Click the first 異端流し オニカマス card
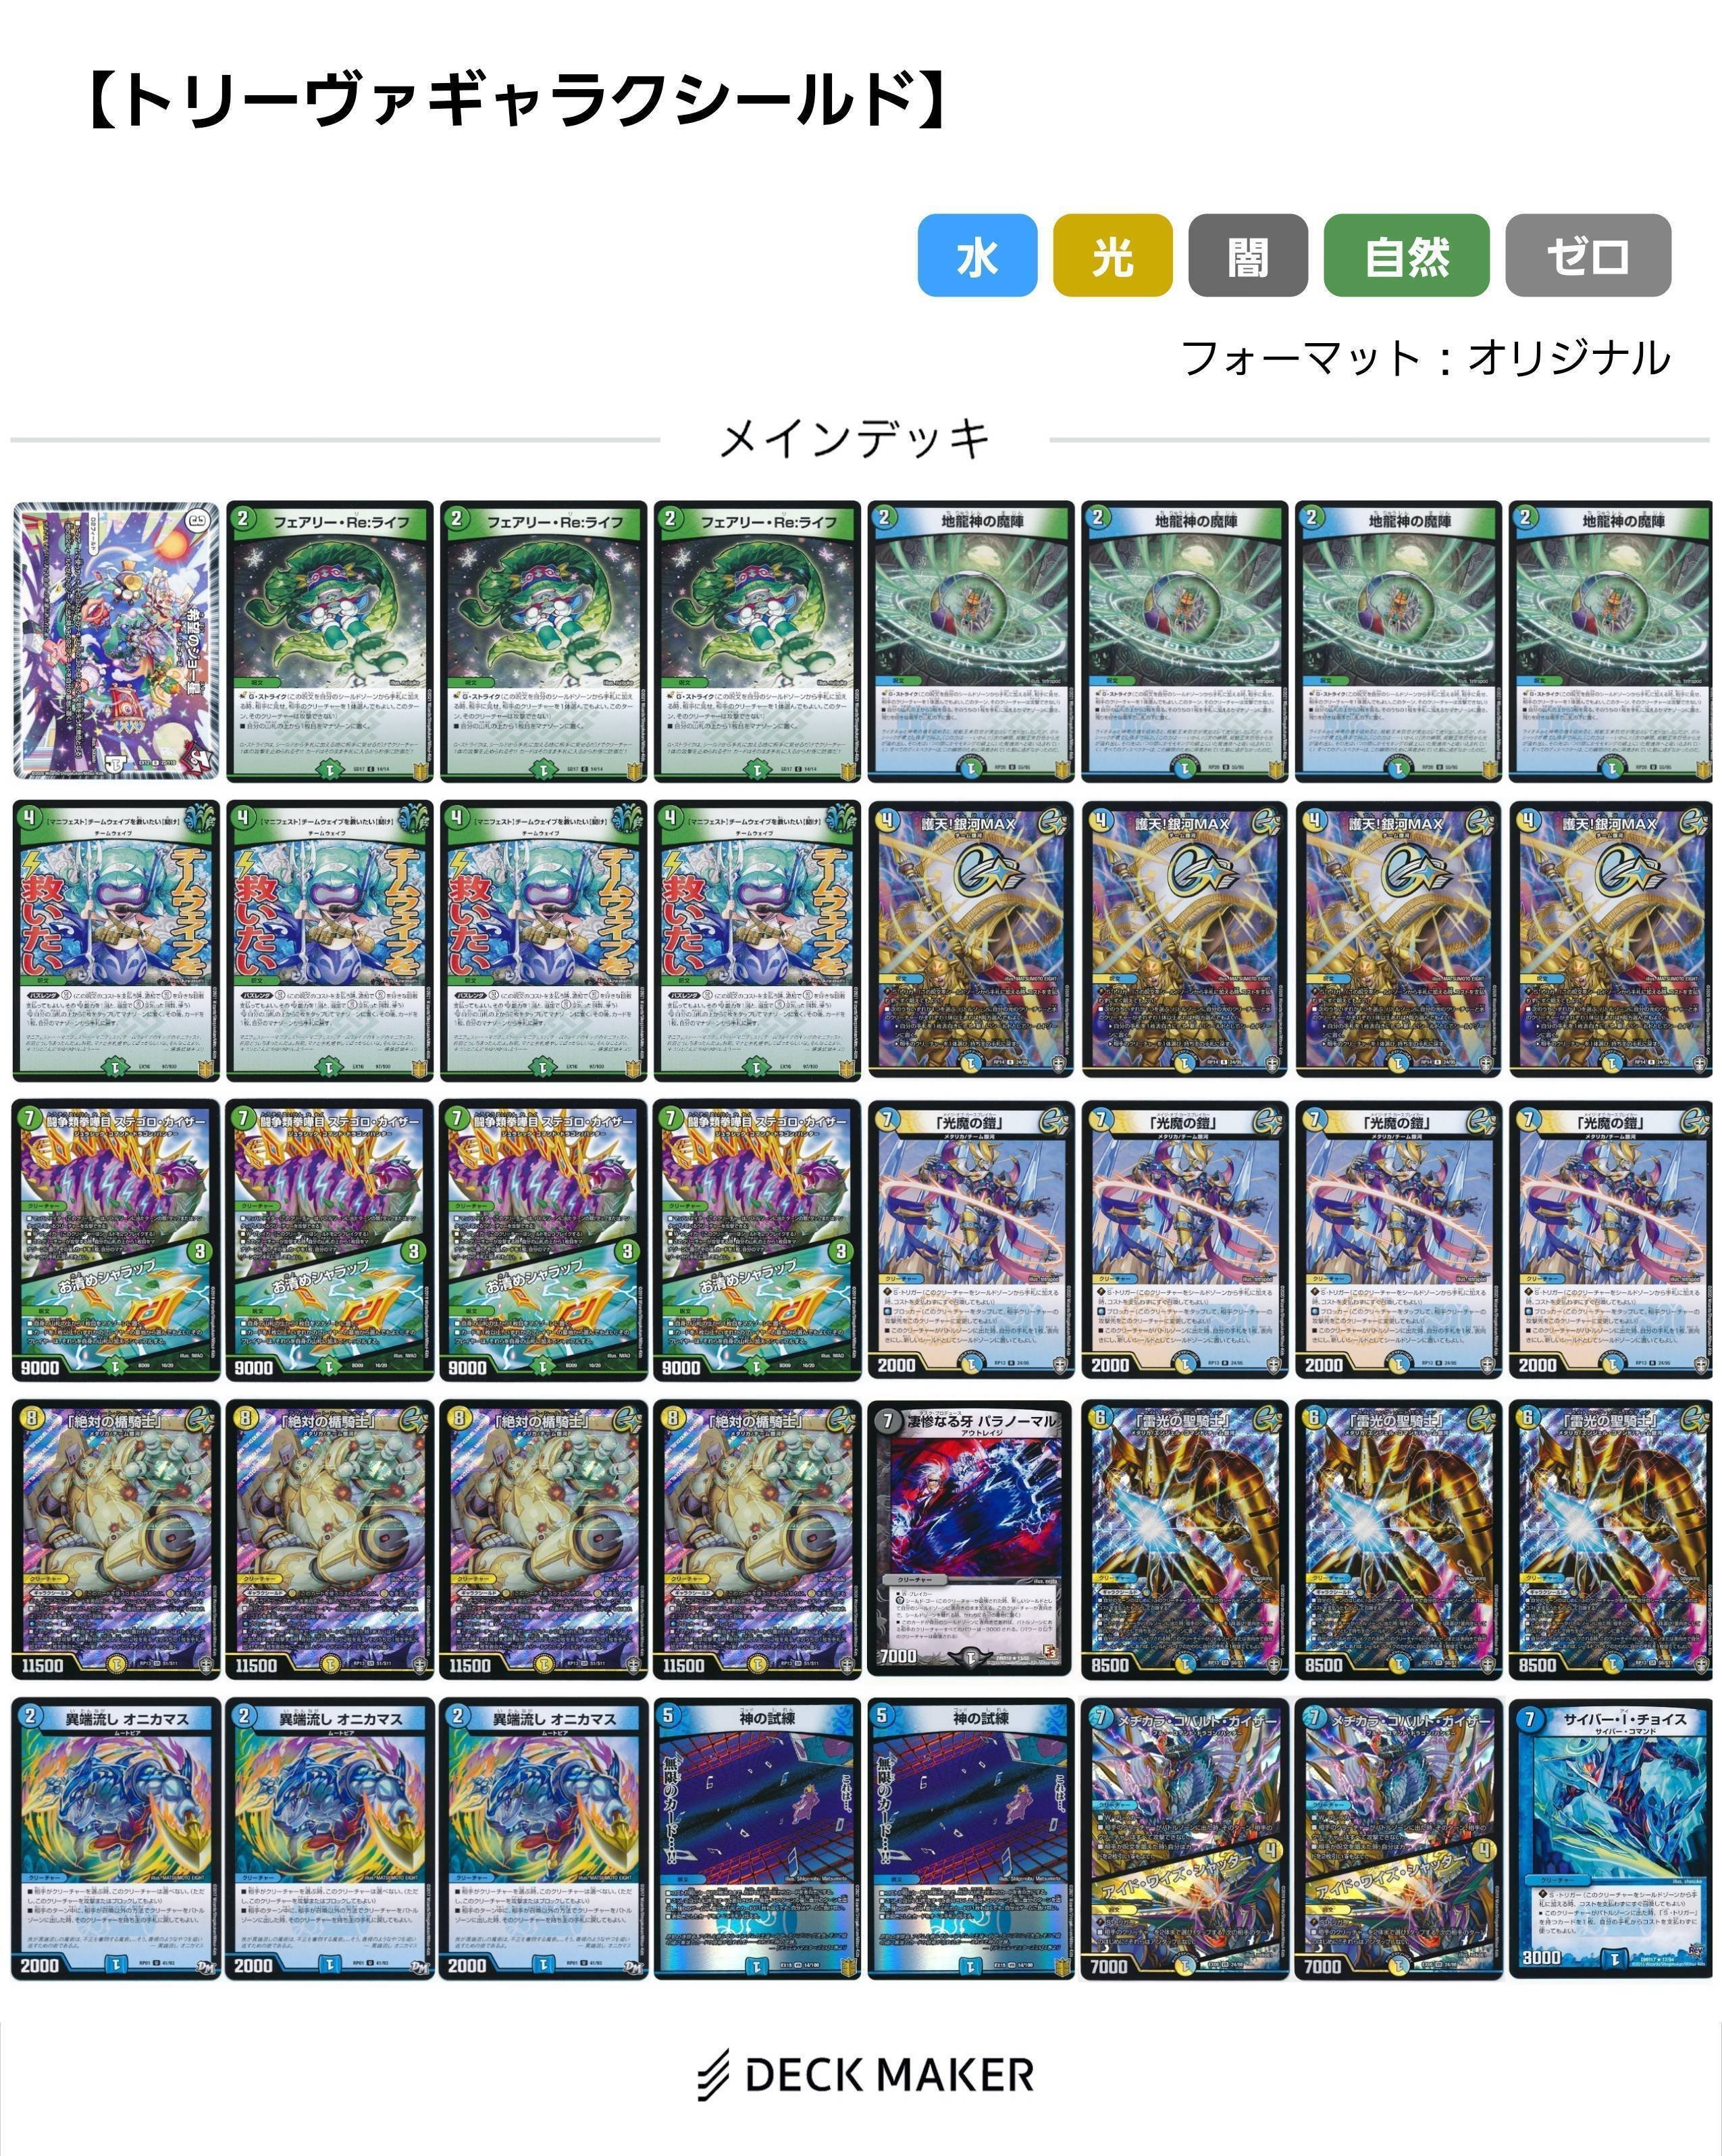The image size is (1722, 2156). (x=116, y=1838)
